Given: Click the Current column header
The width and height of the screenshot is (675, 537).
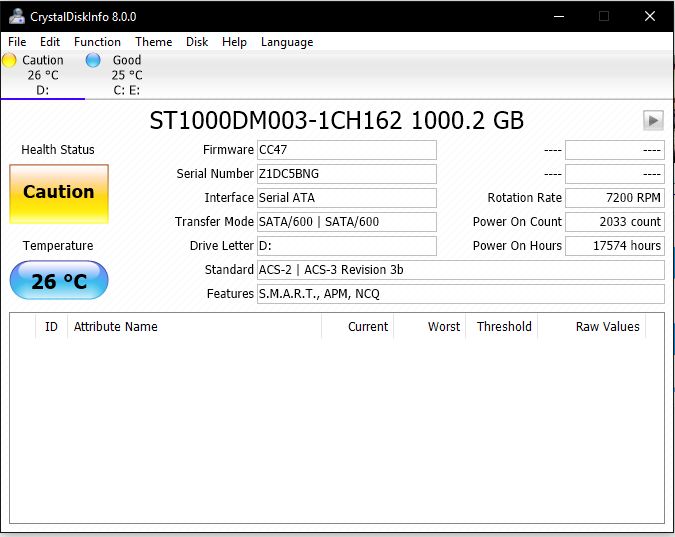Looking at the screenshot, I should [358, 327].
